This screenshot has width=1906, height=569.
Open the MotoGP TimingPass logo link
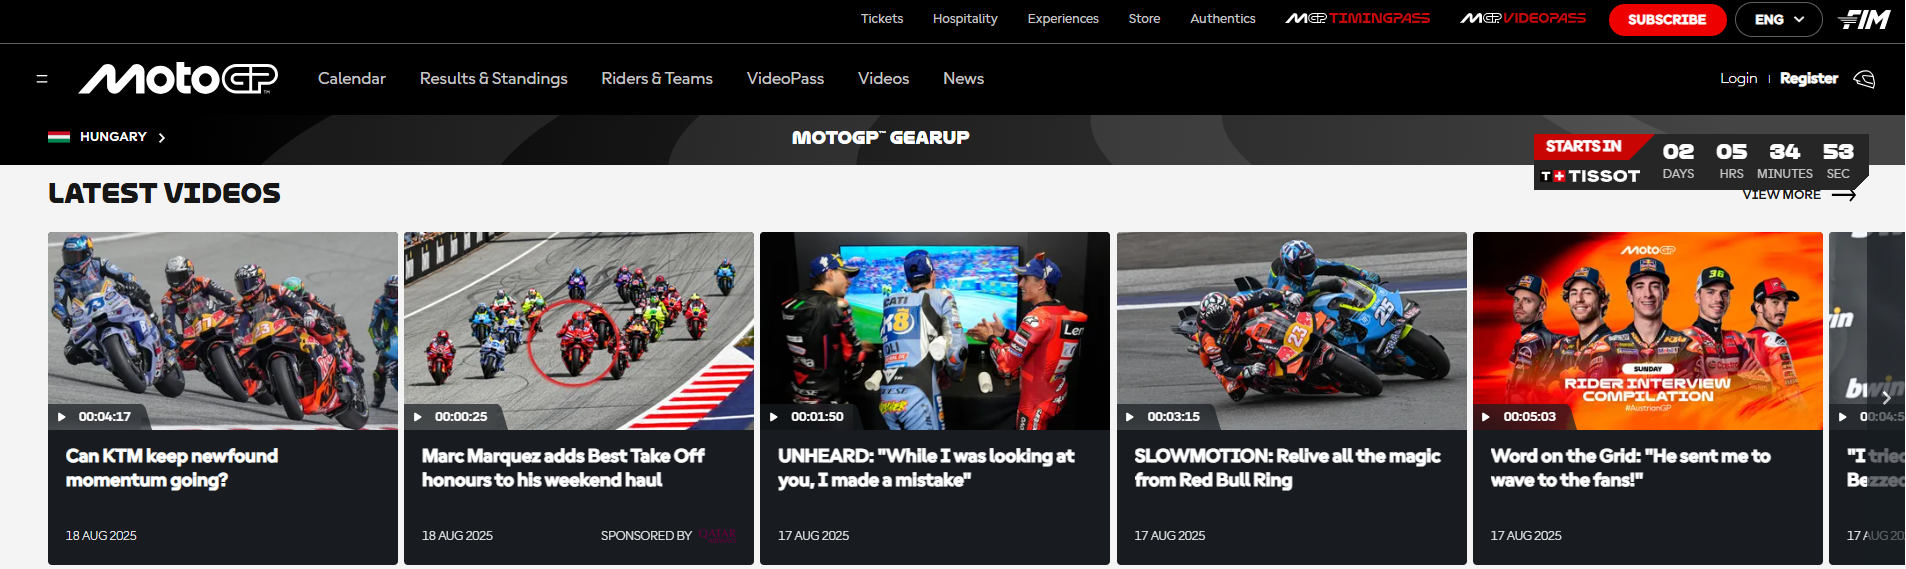pos(1357,19)
